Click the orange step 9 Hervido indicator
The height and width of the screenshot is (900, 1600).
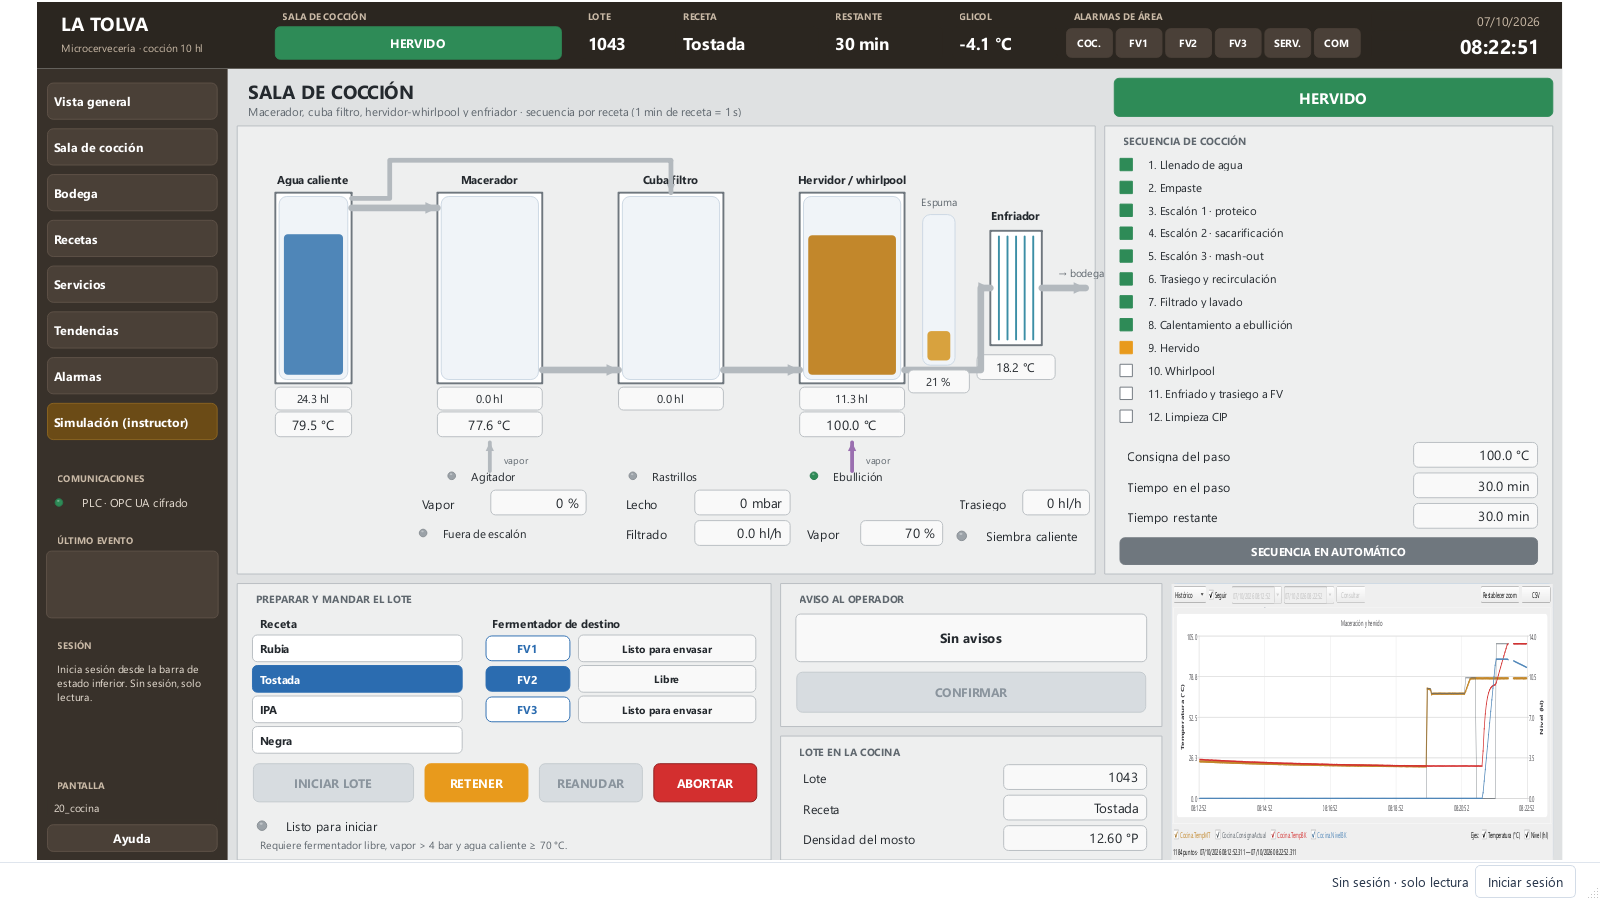1126,348
